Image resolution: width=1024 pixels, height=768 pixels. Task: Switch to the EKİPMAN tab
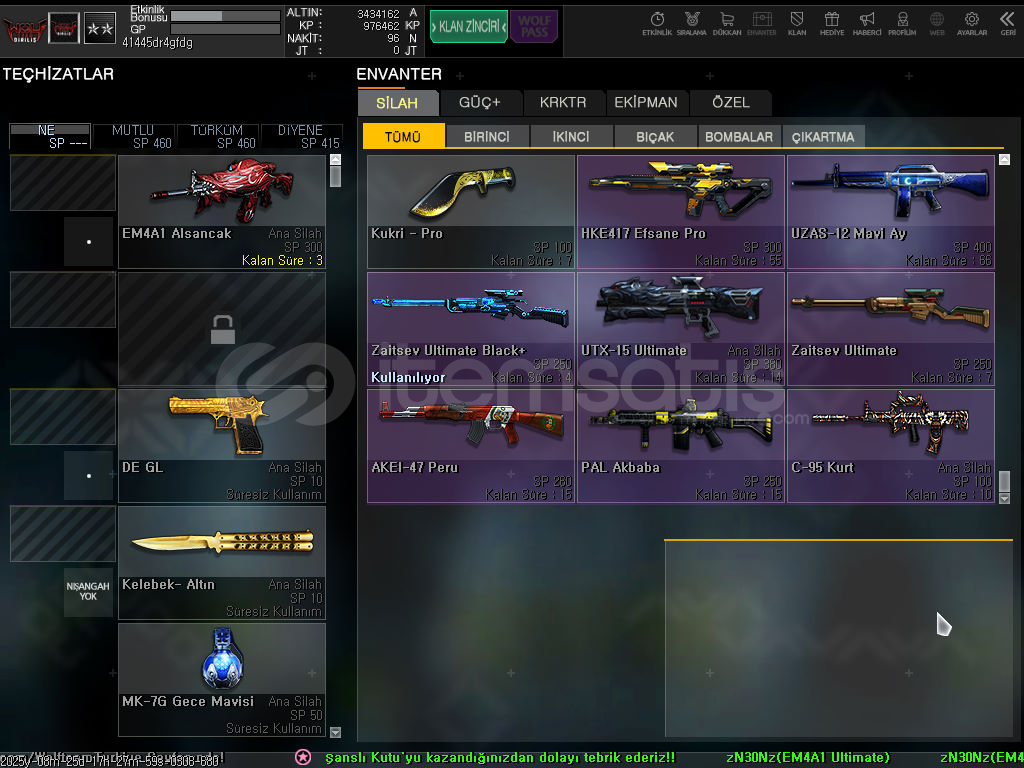[x=646, y=103]
